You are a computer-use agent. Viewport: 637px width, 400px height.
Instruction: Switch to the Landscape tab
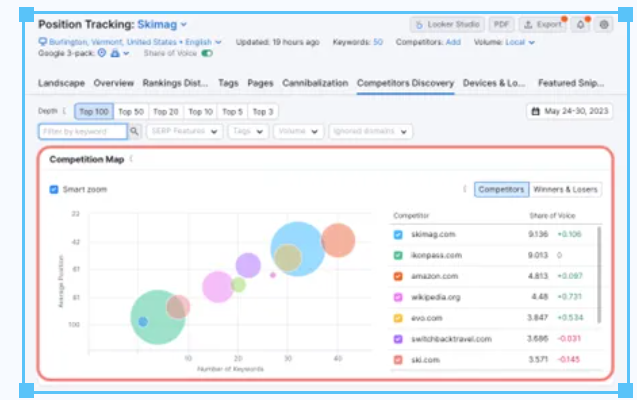(x=61, y=83)
